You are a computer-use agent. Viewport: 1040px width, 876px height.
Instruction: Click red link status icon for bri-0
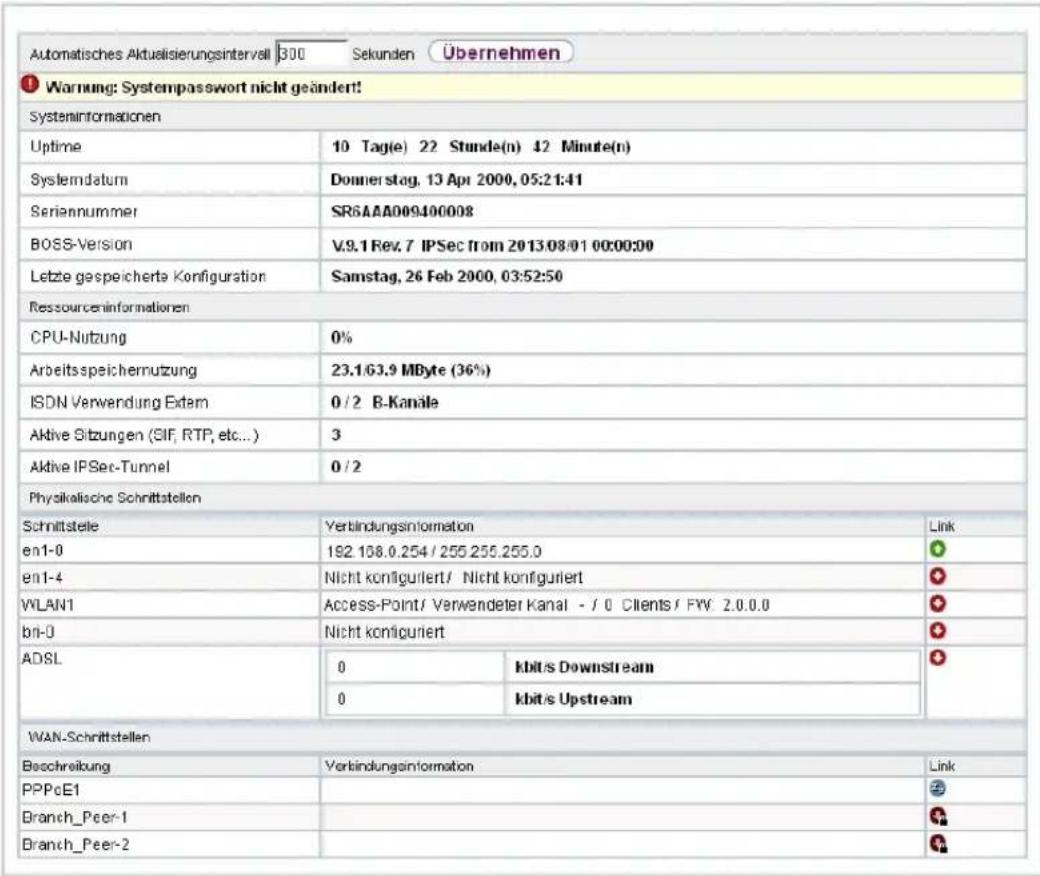(x=938, y=631)
